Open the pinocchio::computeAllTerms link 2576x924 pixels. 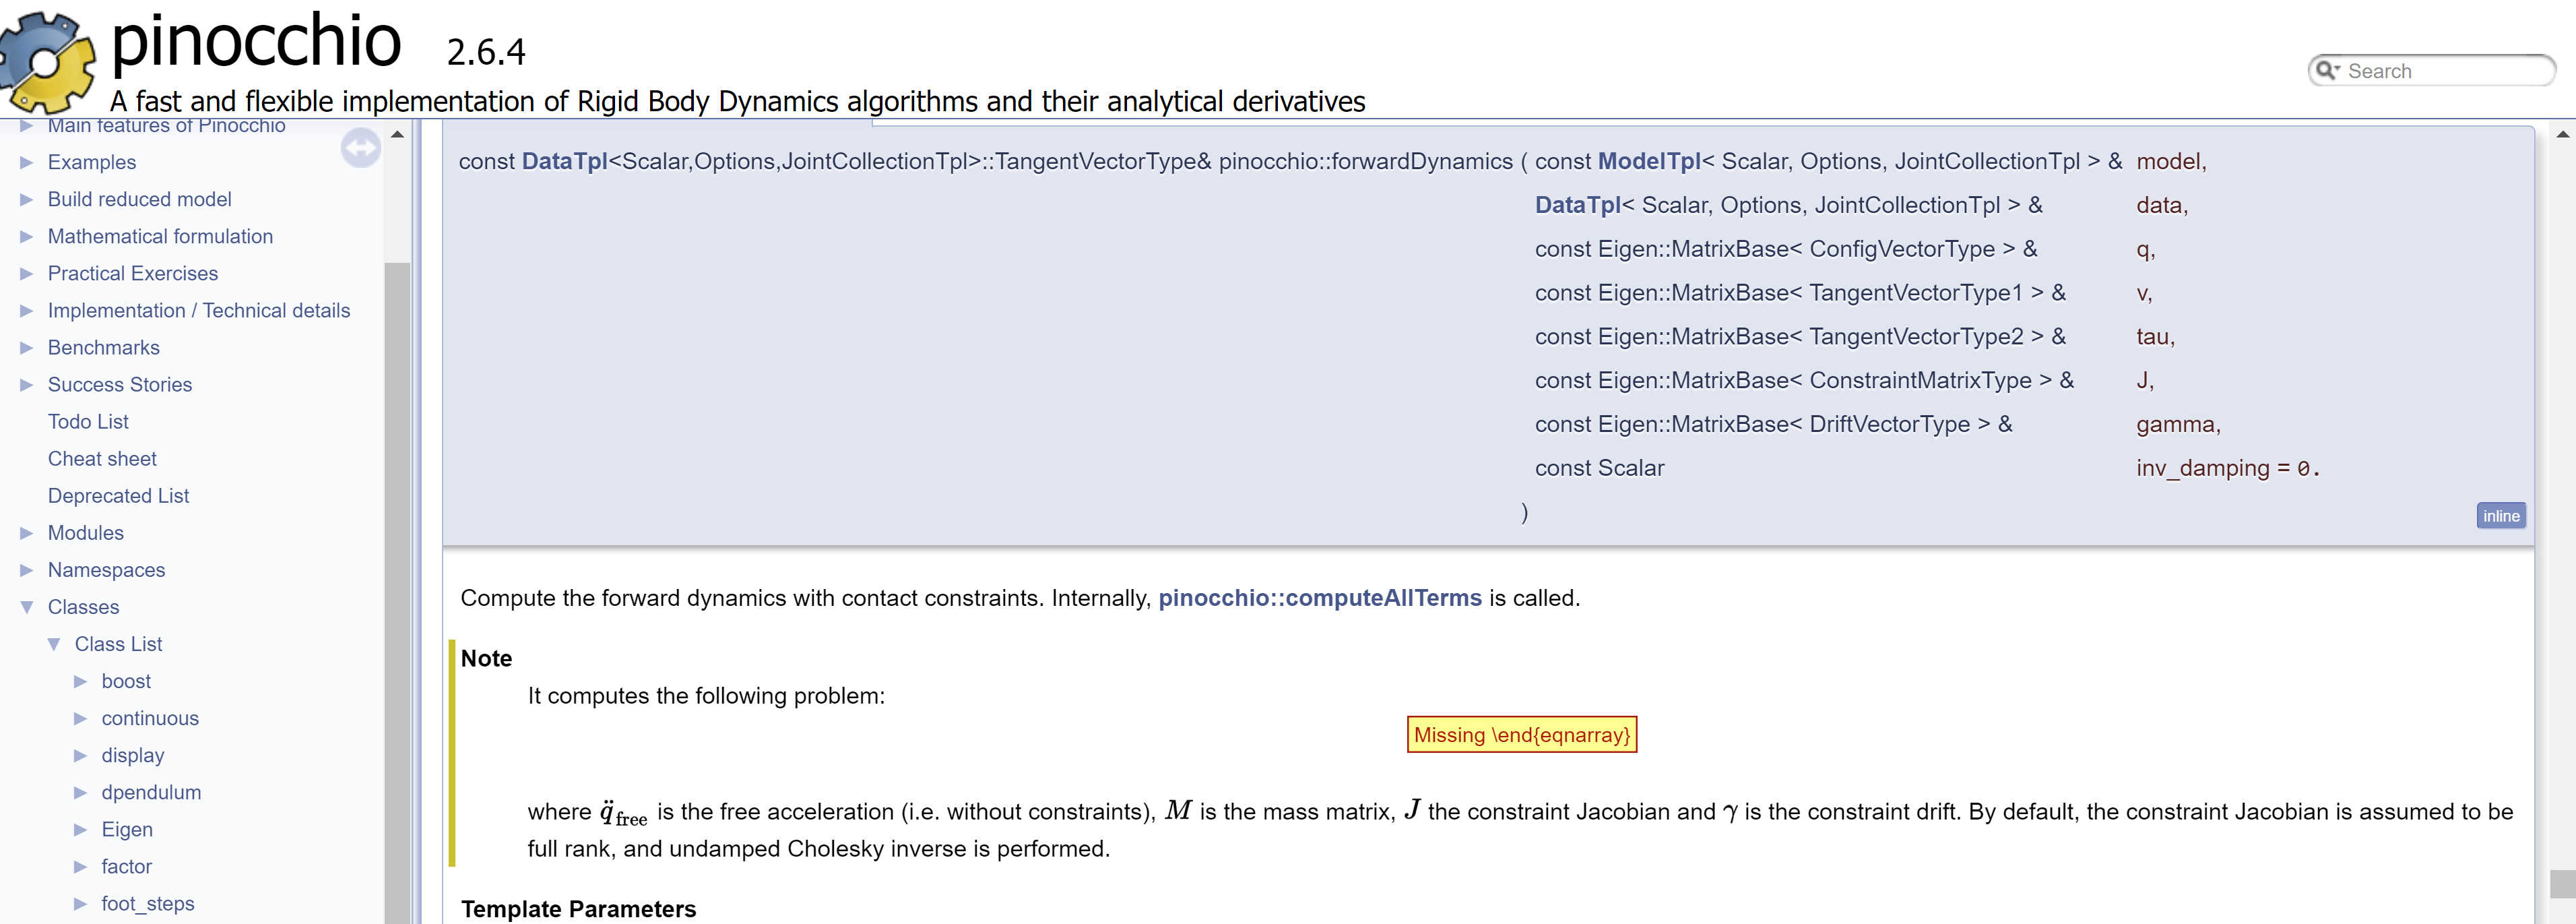coord(1318,598)
